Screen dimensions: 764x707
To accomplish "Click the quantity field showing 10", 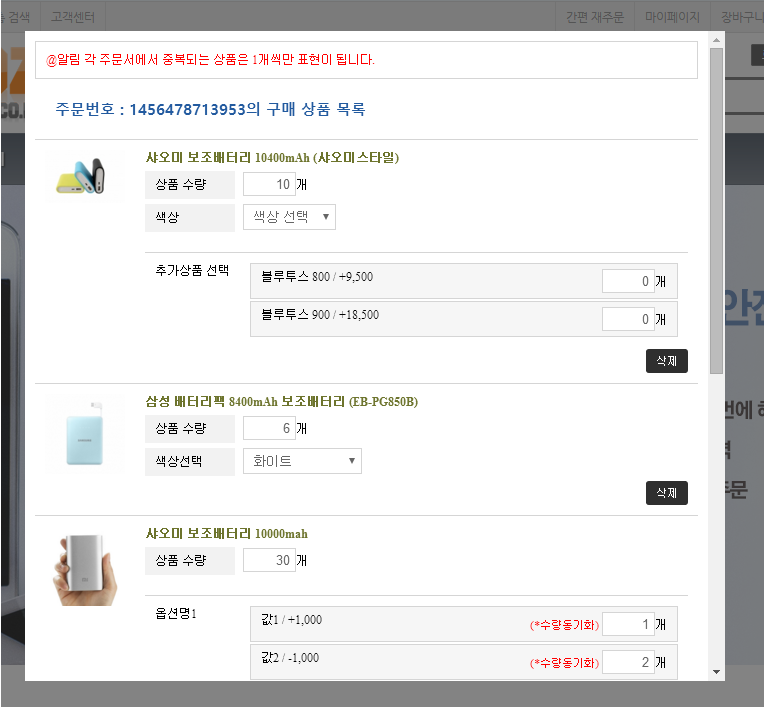I will (x=269, y=185).
